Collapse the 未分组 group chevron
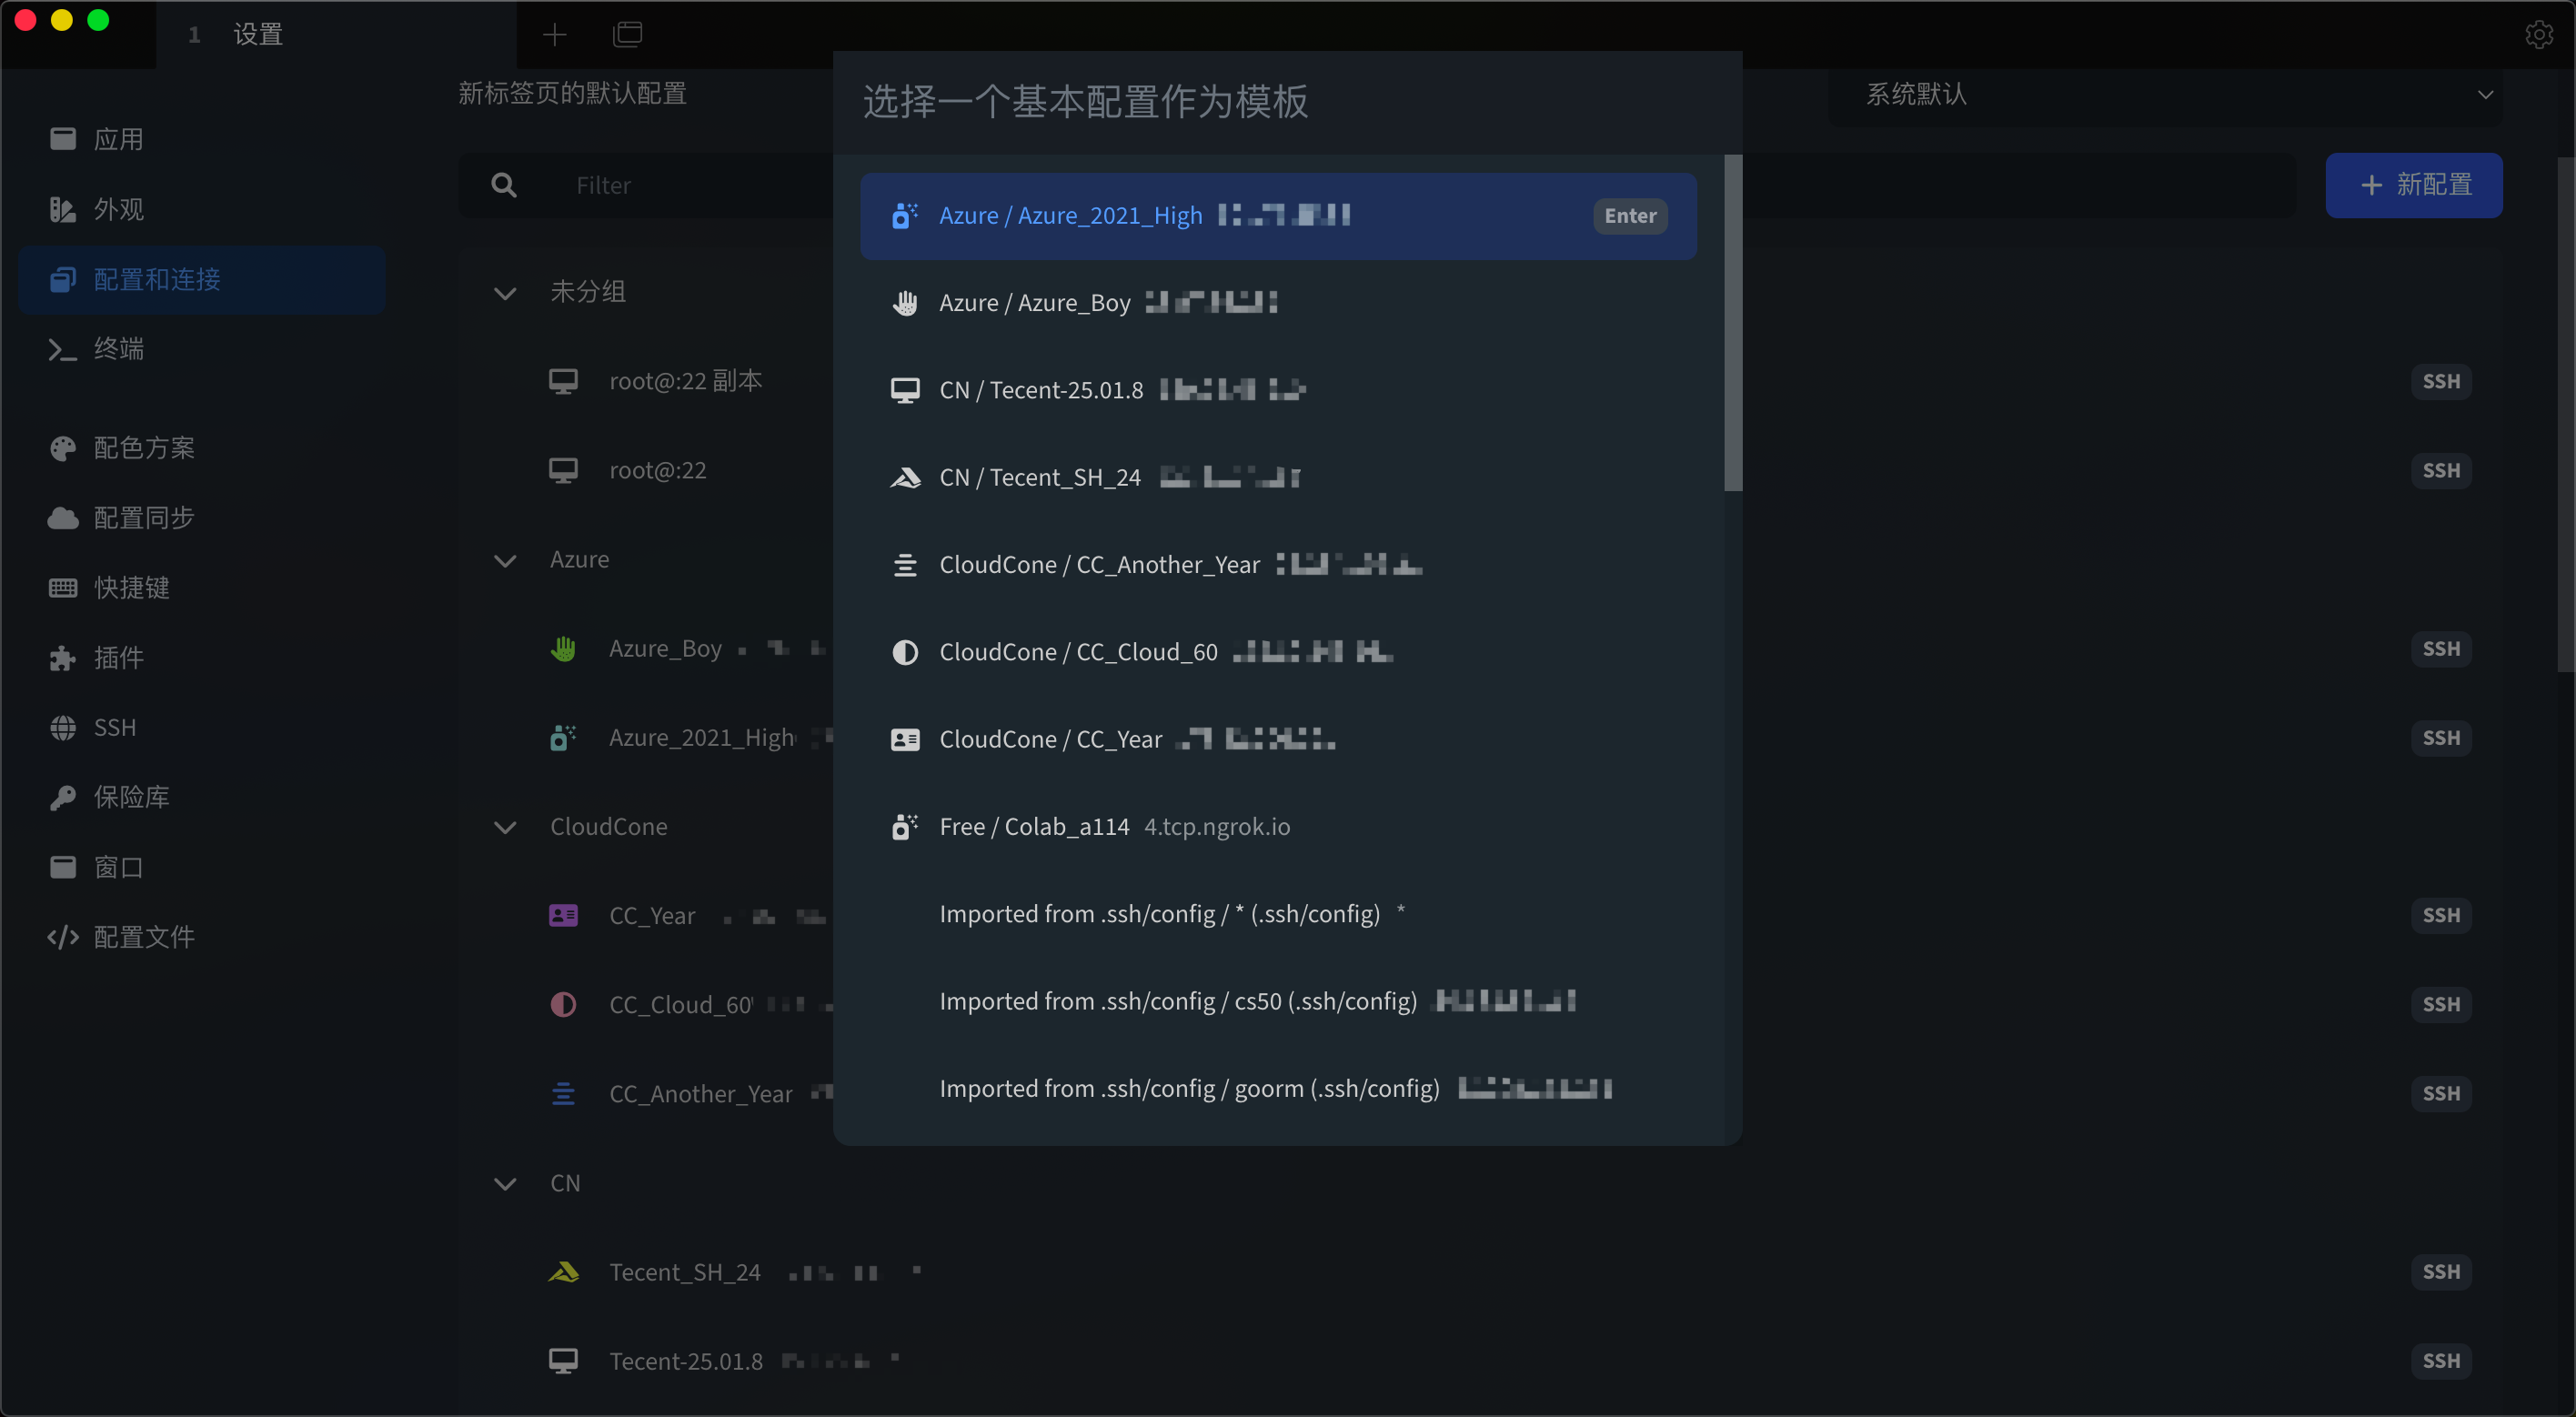 click(x=505, y=292)
